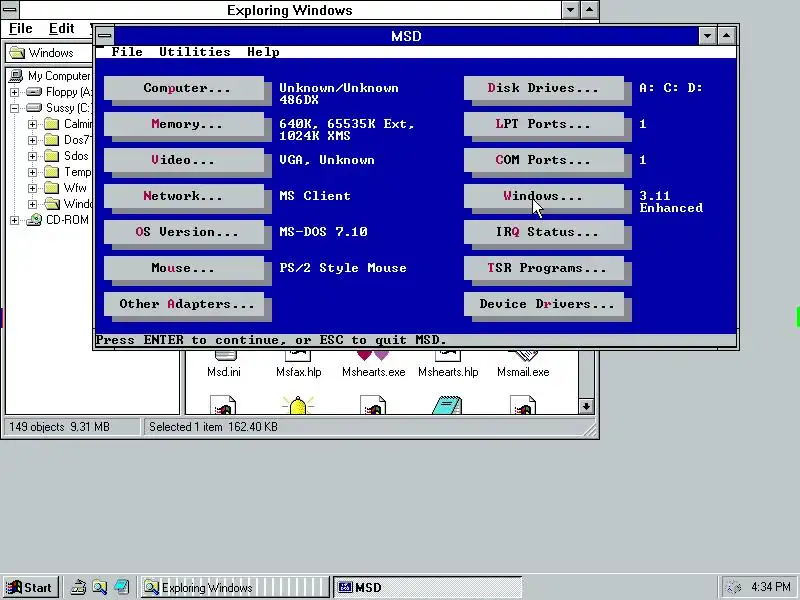Click the third quick-launch taskbar icon

(121, 587)
